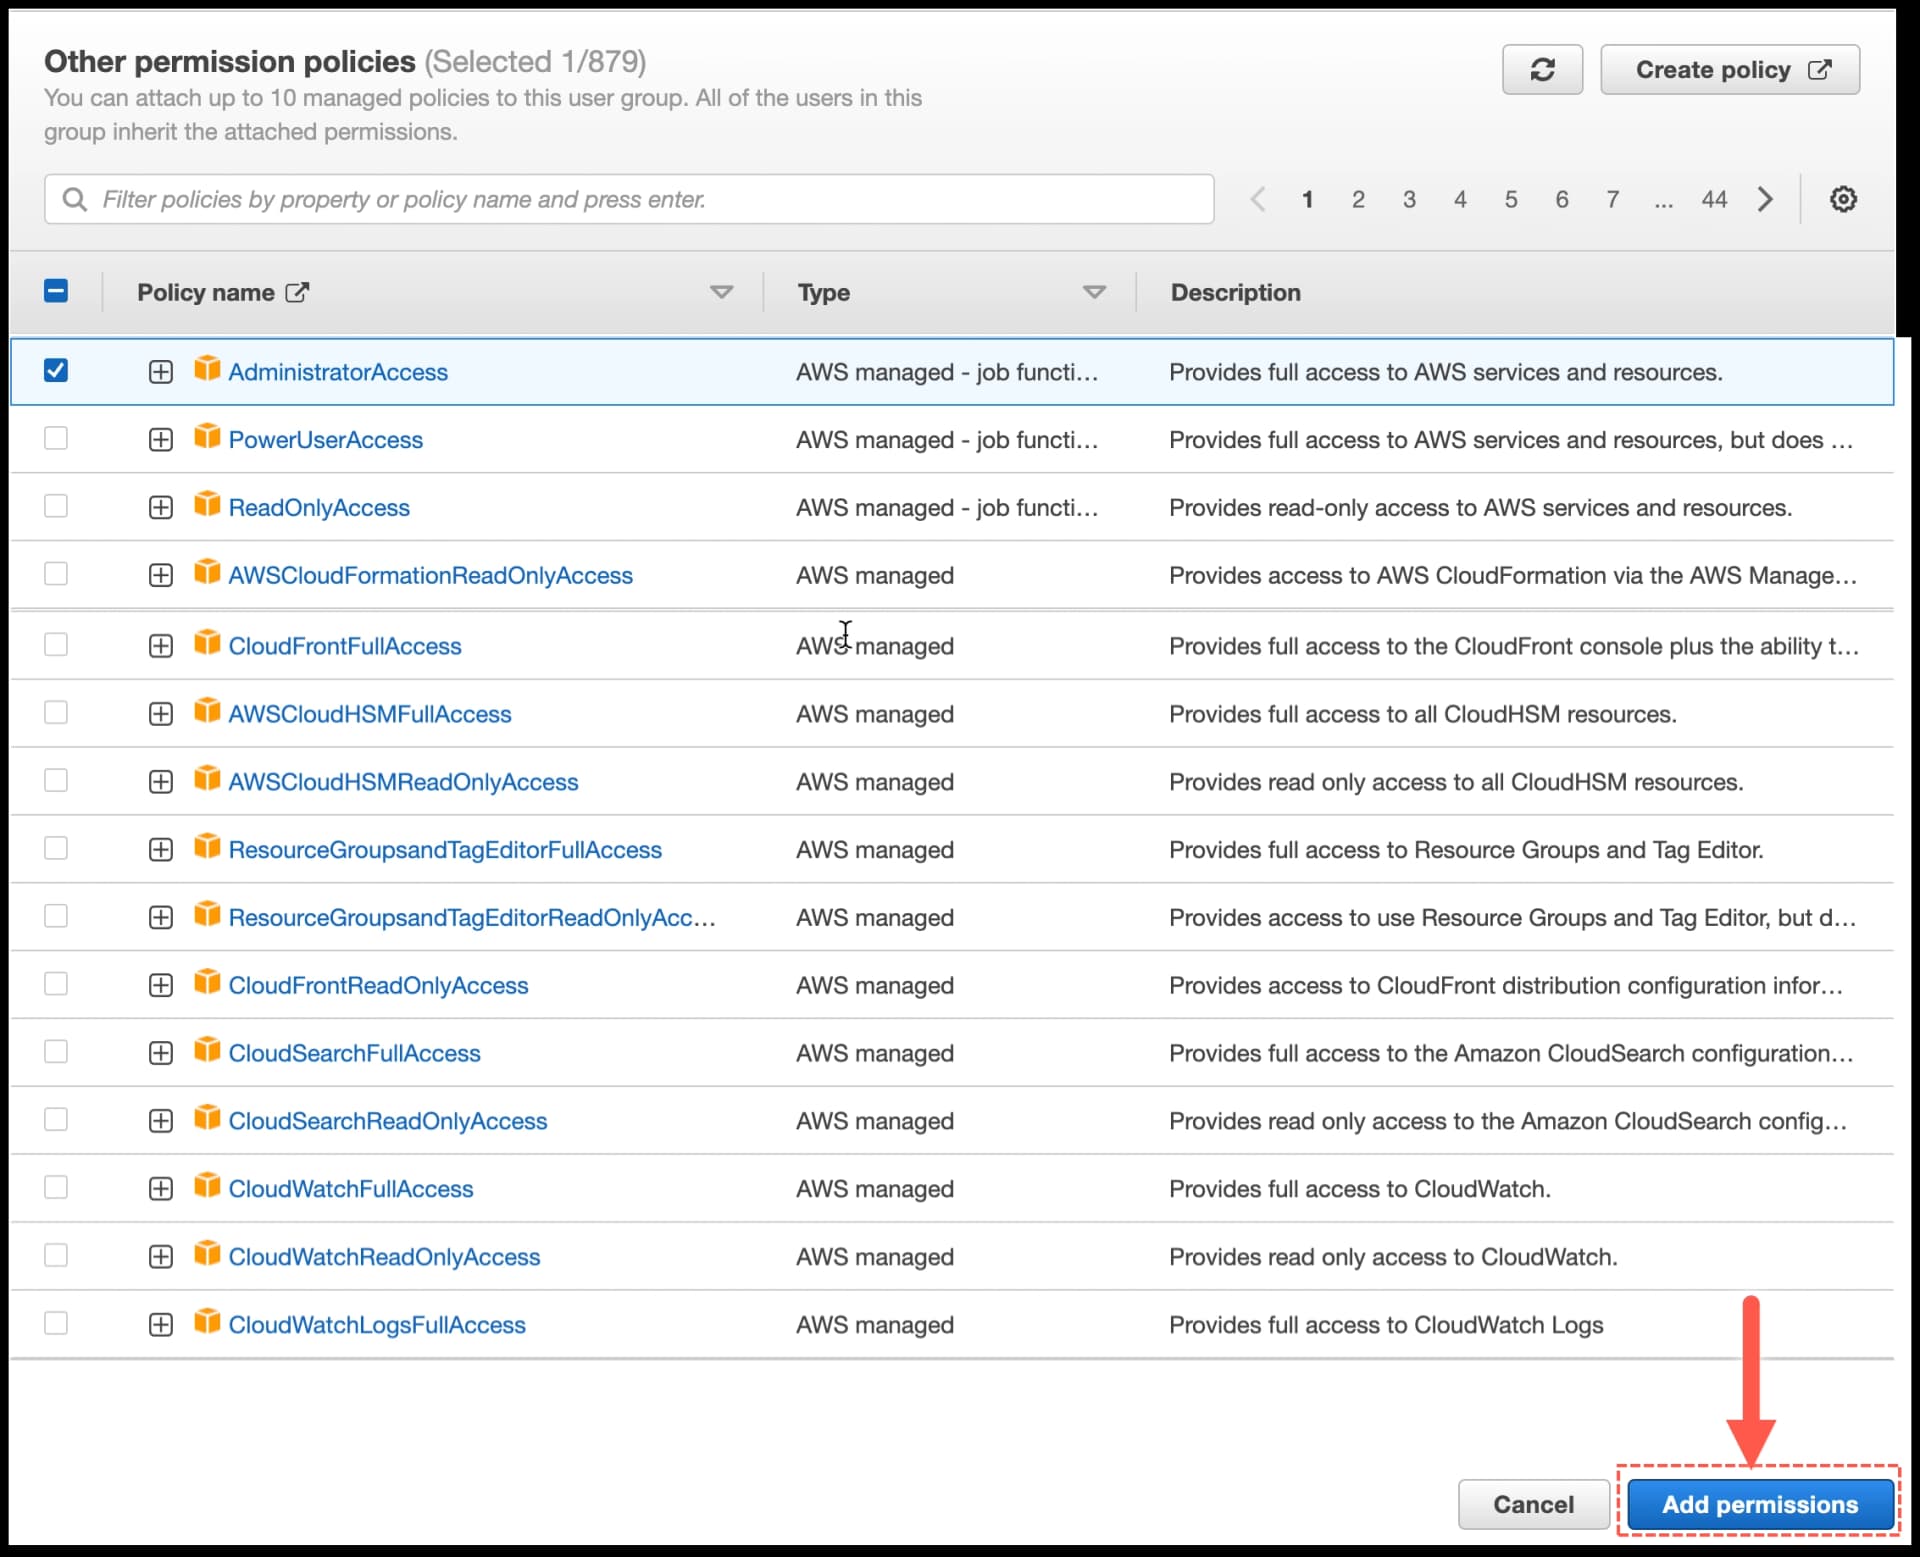1920x1557 pixels.
Task: Go to page 4
Action: (x=1460, y=199)
